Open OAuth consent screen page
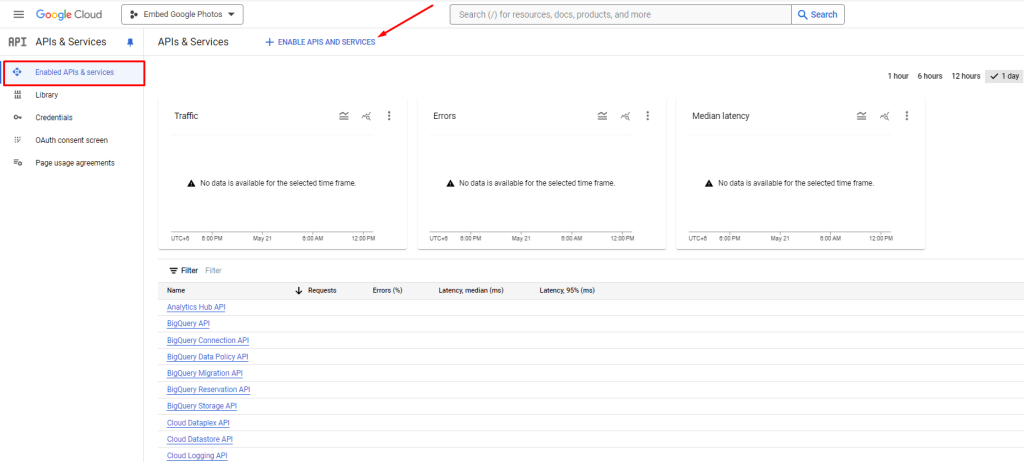 [71, 140]
